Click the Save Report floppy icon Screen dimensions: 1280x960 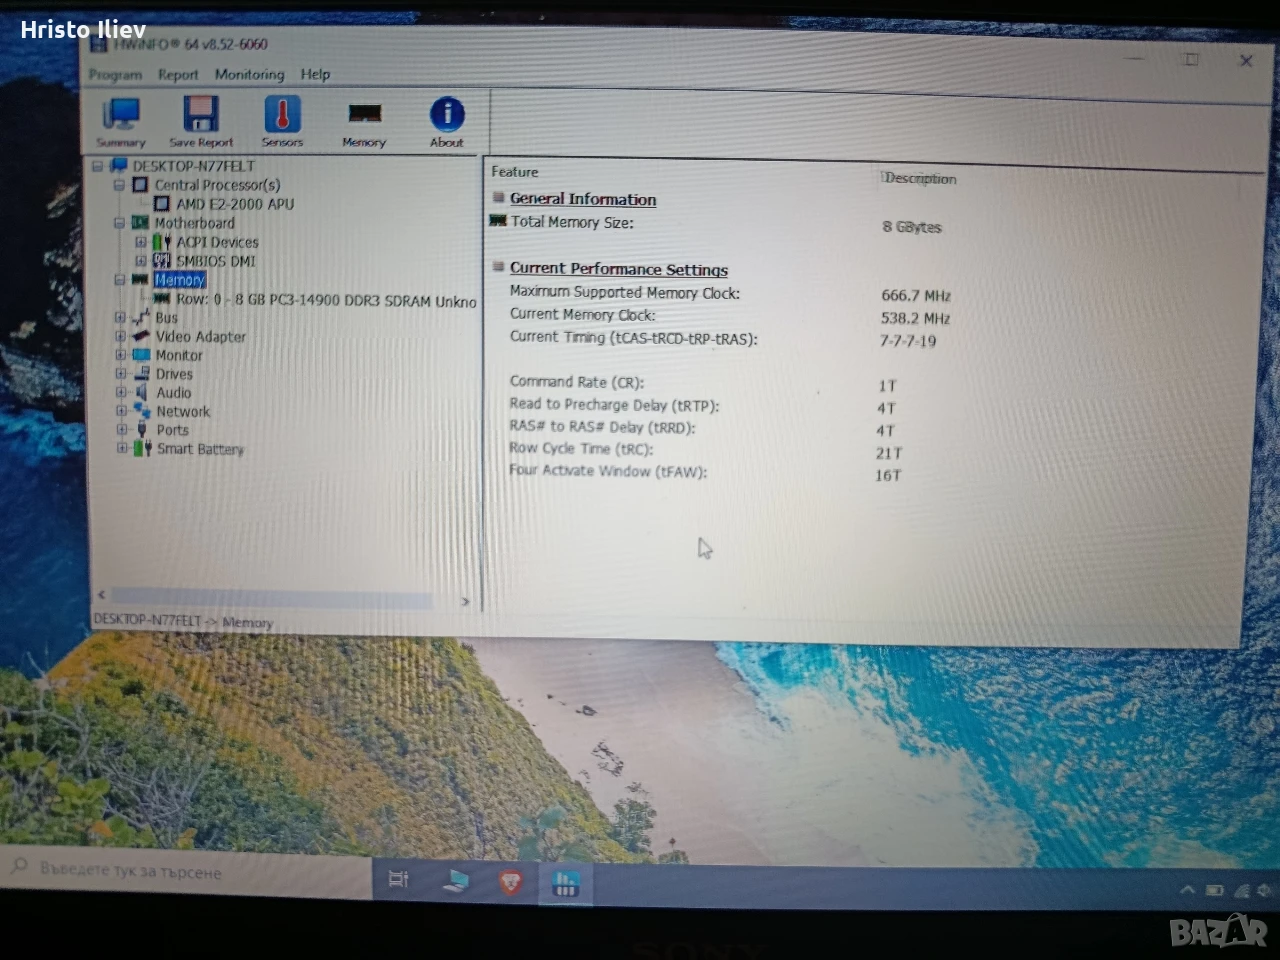point(201,122)
